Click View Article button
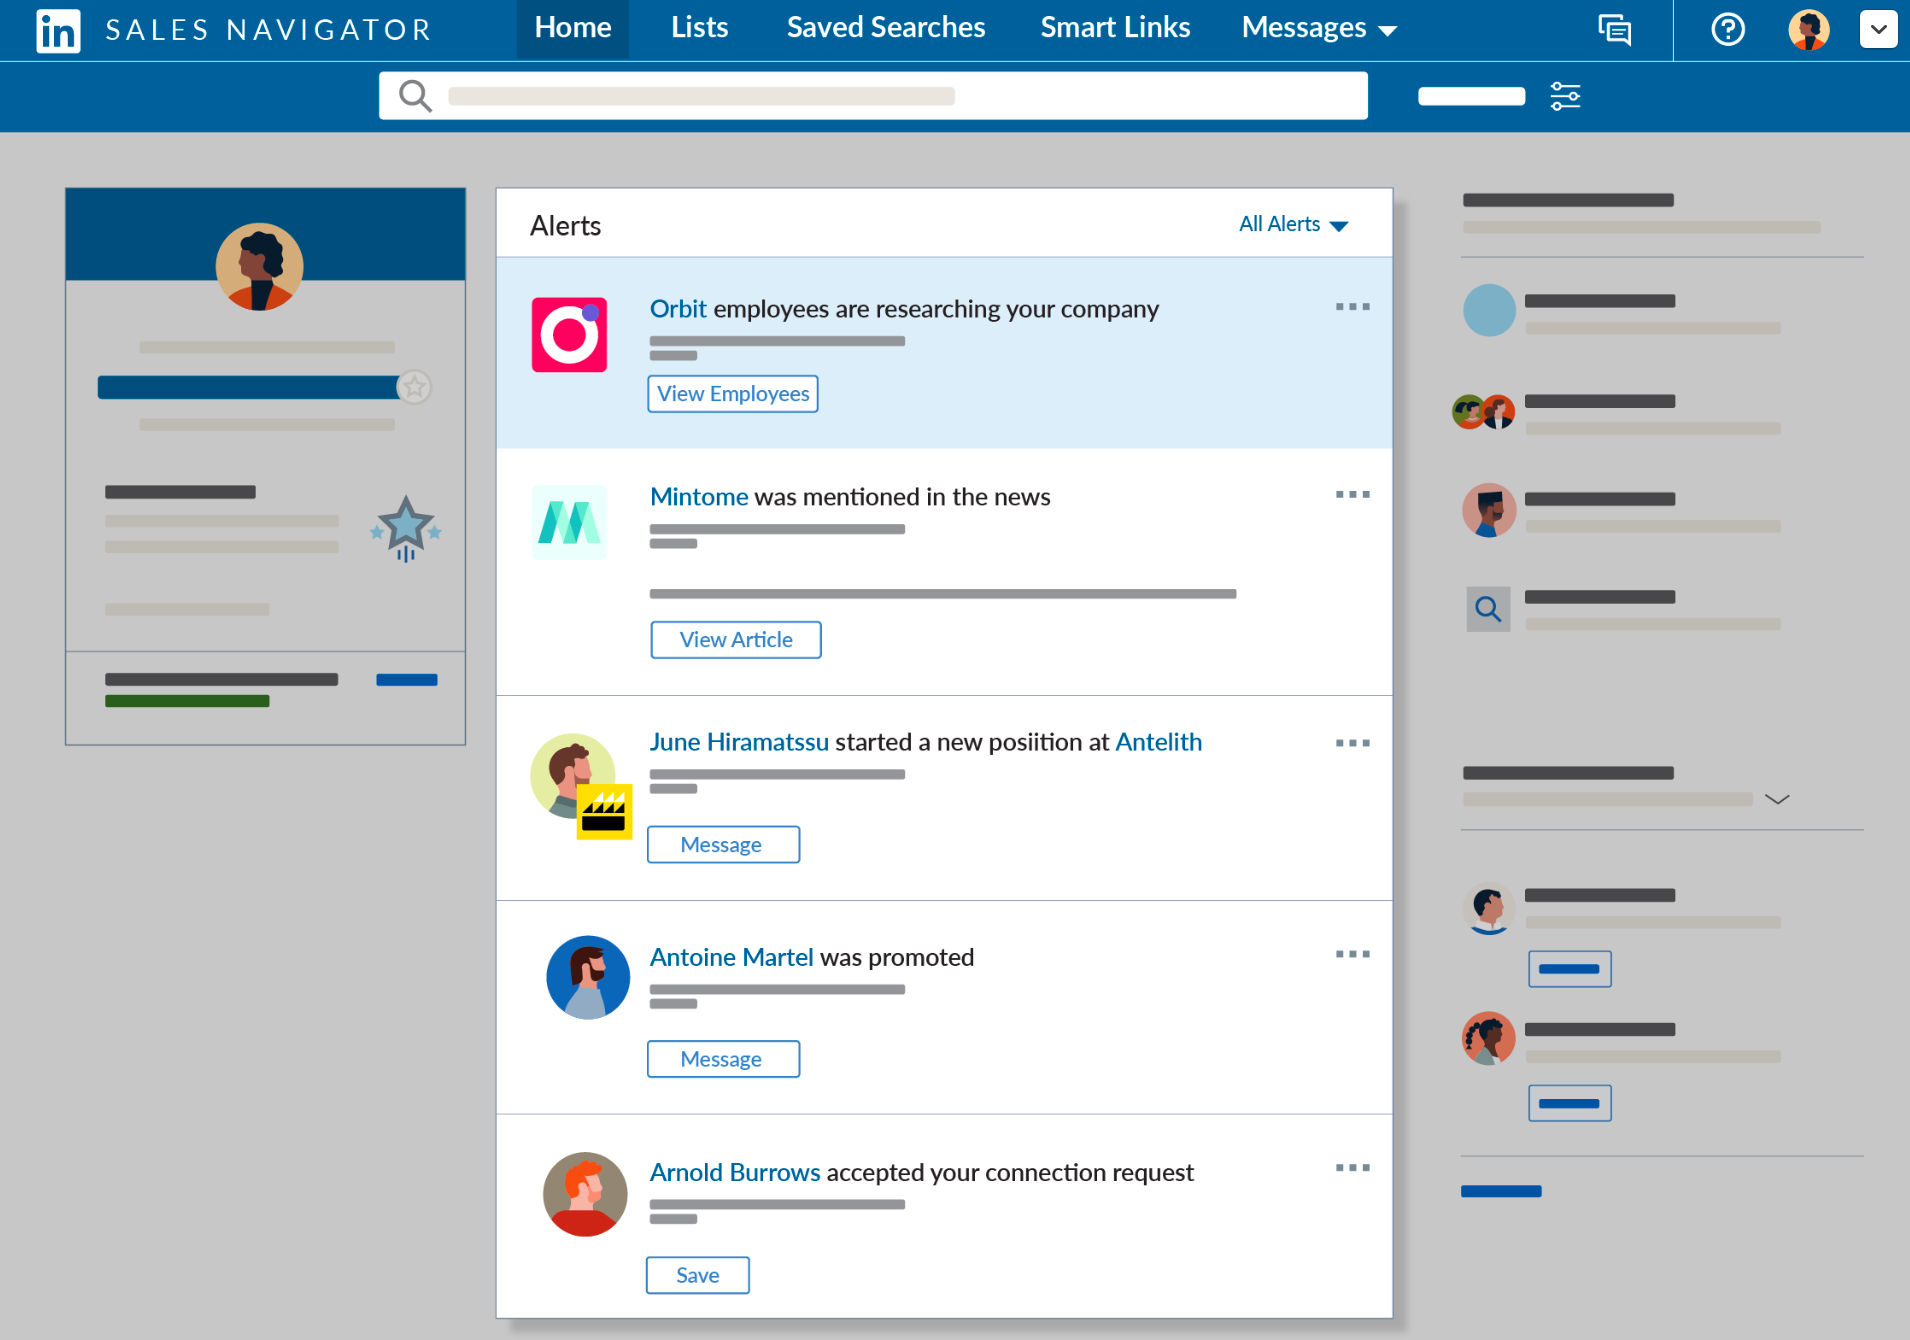This screenshot has width=1910, height=1340. pyautogui.click(x=736, y=640)
